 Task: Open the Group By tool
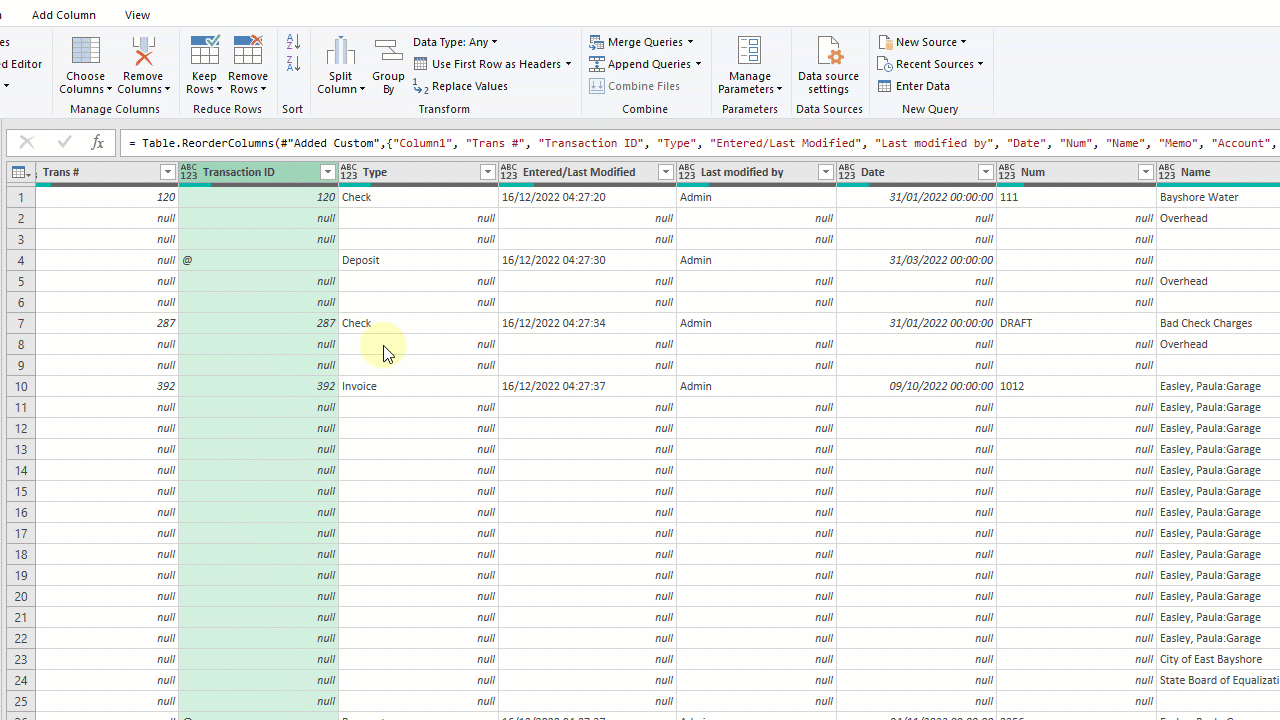point(388,62)
